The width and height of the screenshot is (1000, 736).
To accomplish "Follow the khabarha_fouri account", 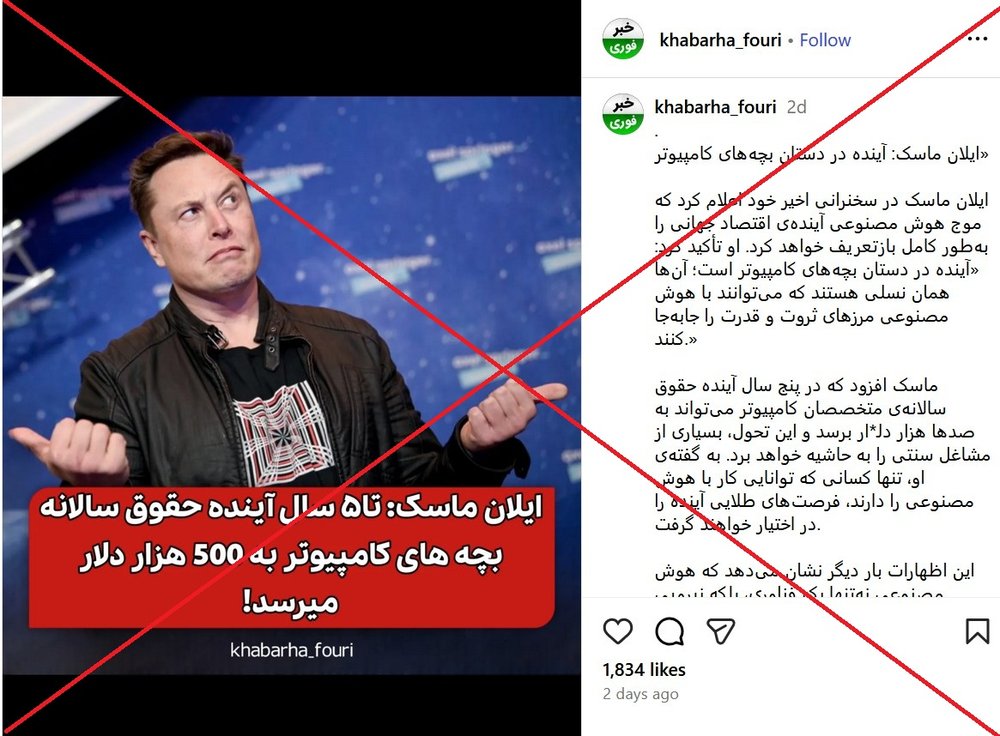I will [x=825, y=40].
